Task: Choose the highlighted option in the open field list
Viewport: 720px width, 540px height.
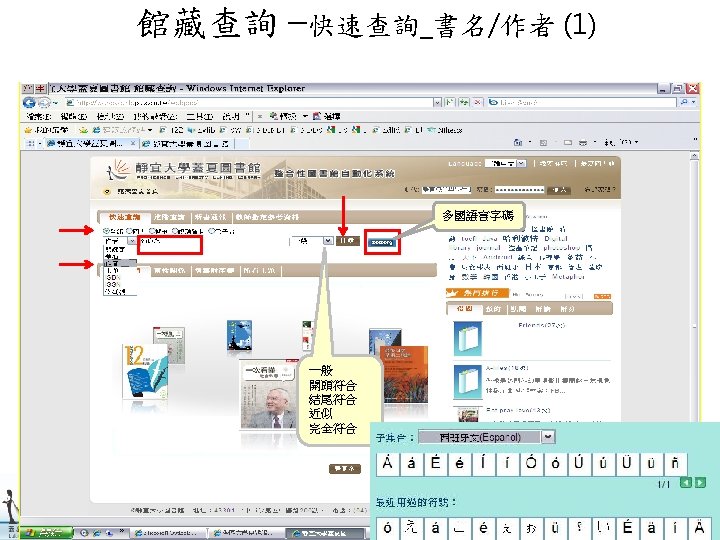Action: [x=120, y=264]
